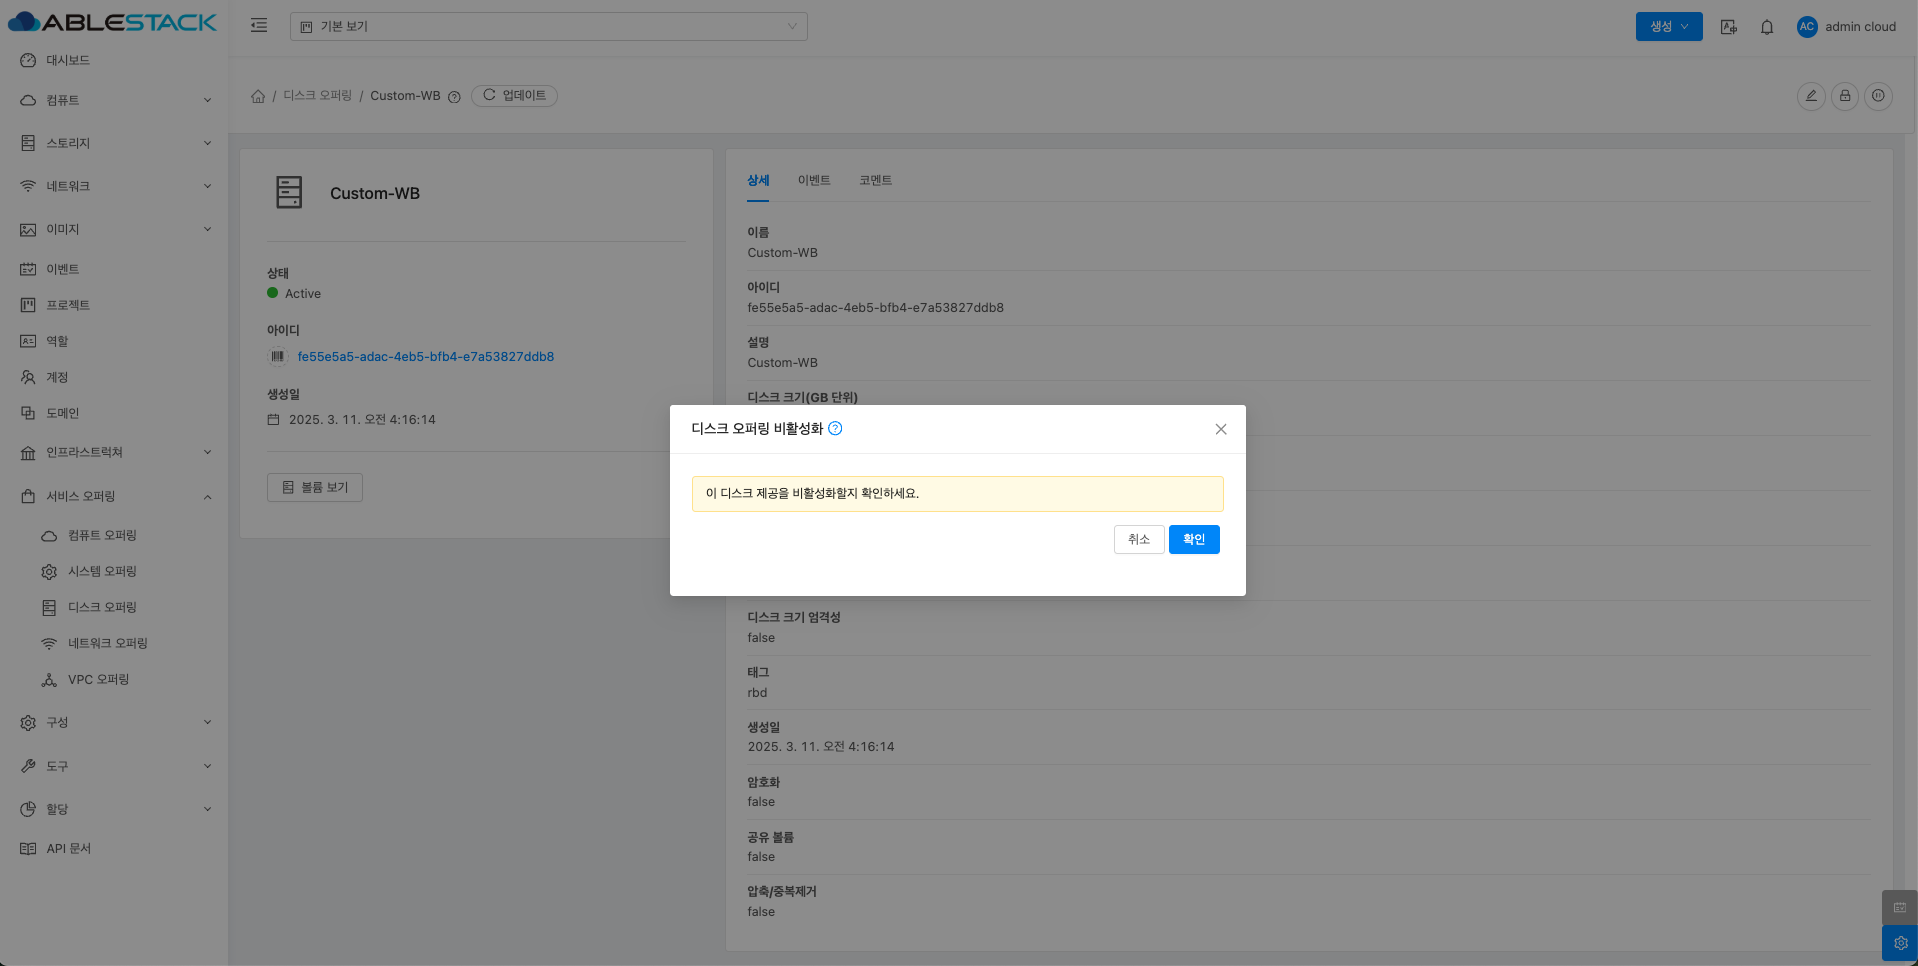
Task: Toggle the sidebar collapse menu icon
Action: (x=259, y=26)
